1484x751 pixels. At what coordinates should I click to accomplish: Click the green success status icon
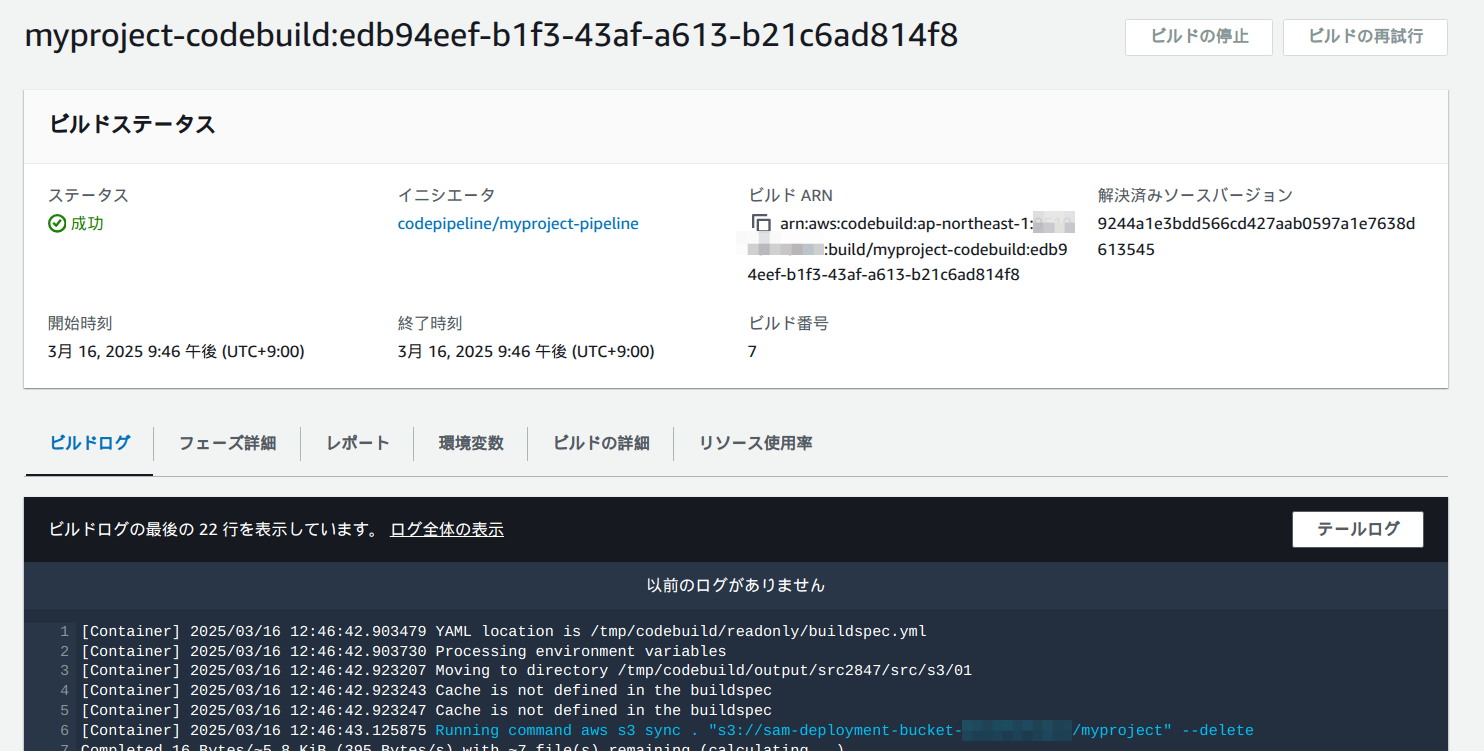coord(57,224)
